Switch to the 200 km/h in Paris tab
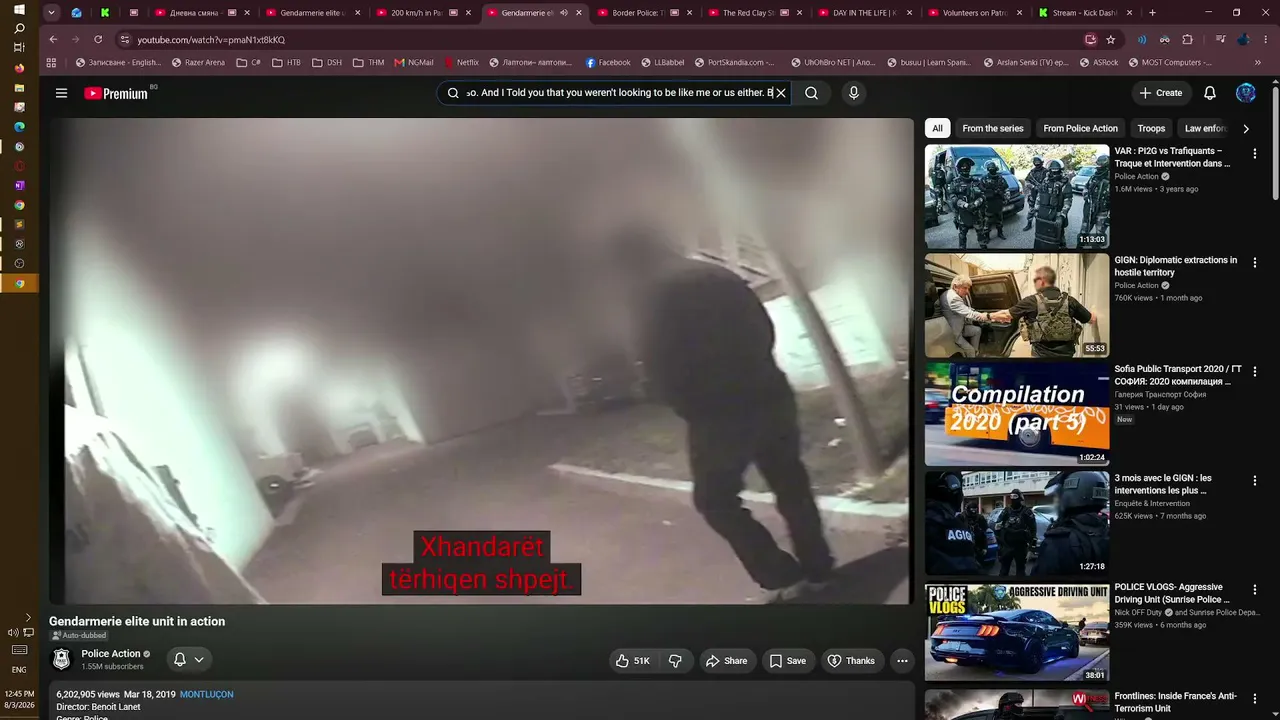The height and width of the screenshot is (720, 1280). (x=423, y=13)
